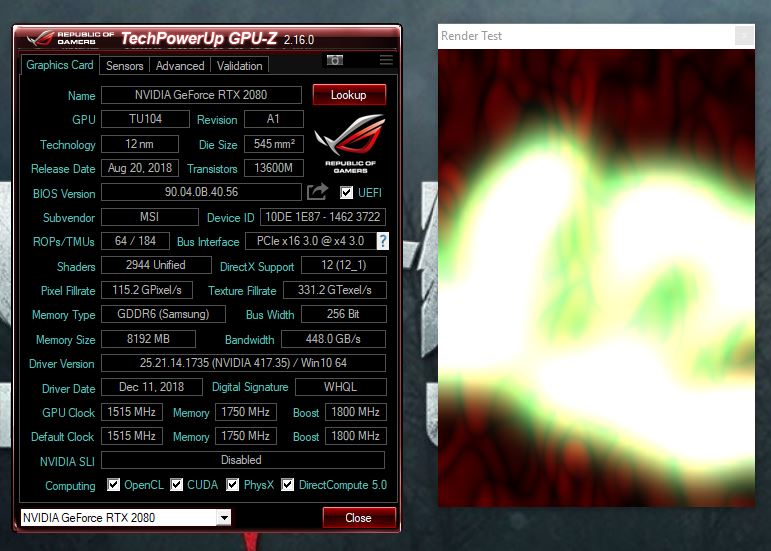Click the Close button in GPU-Z

tap(359, 518)
